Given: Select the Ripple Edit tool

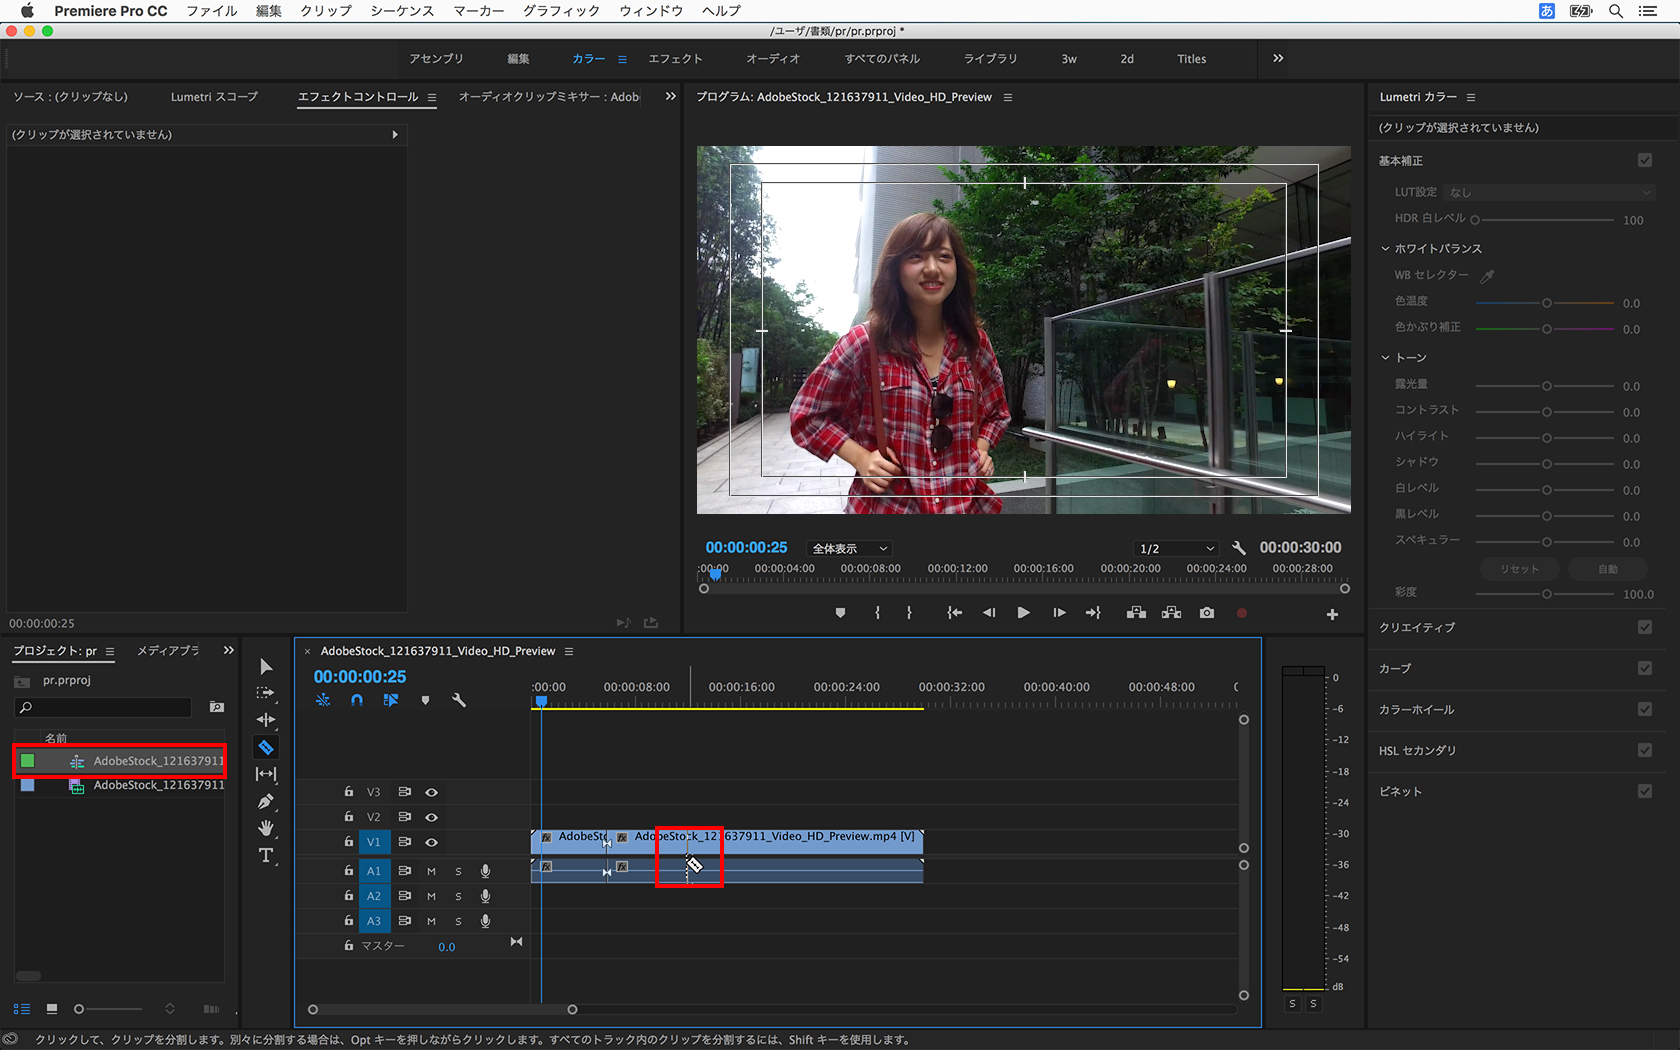Looking at the screenshot, I should pos(266,720).
